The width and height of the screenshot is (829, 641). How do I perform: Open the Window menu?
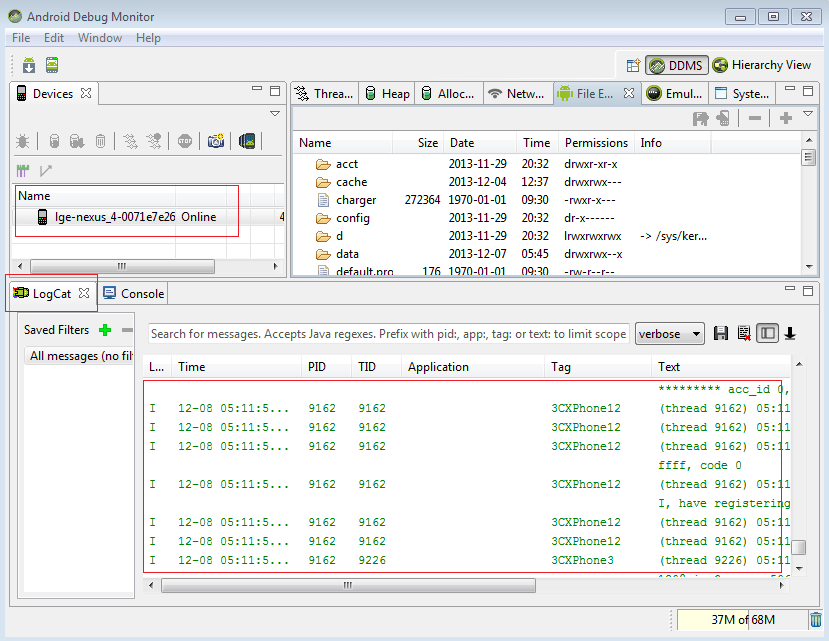100,38
